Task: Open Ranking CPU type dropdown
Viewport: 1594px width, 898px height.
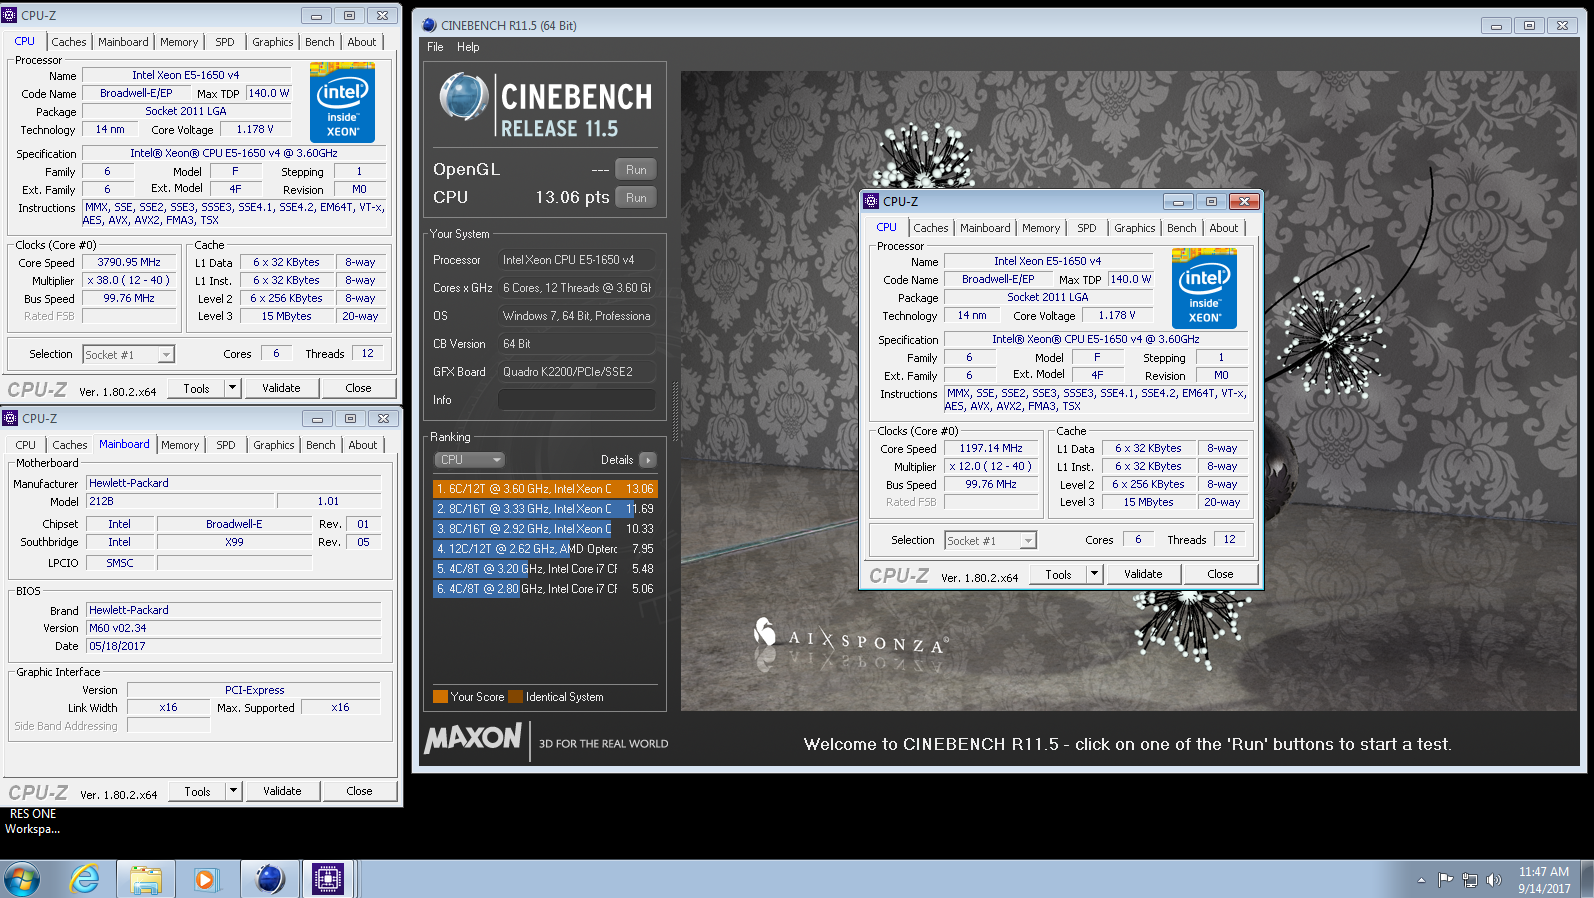Action: [x=470, y=460]
